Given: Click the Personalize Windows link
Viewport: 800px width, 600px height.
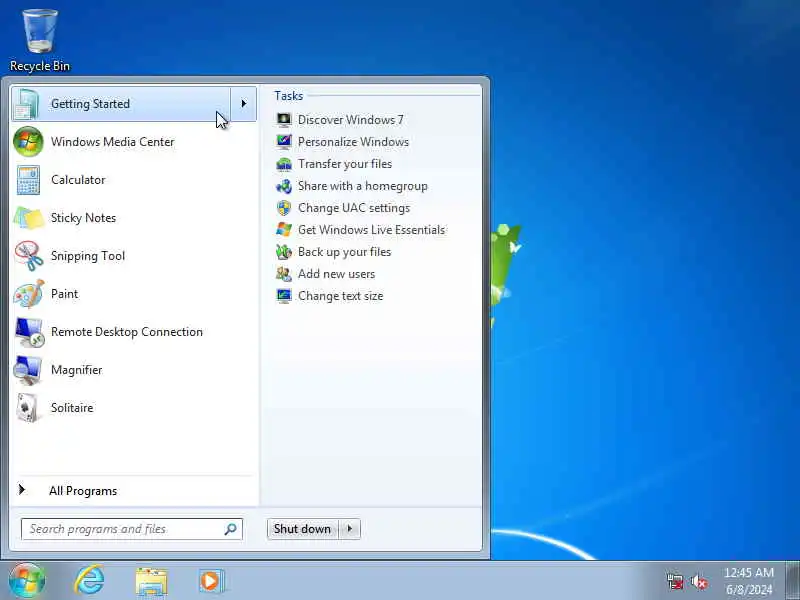Looking at the screenshot, I should click(353, 142).
